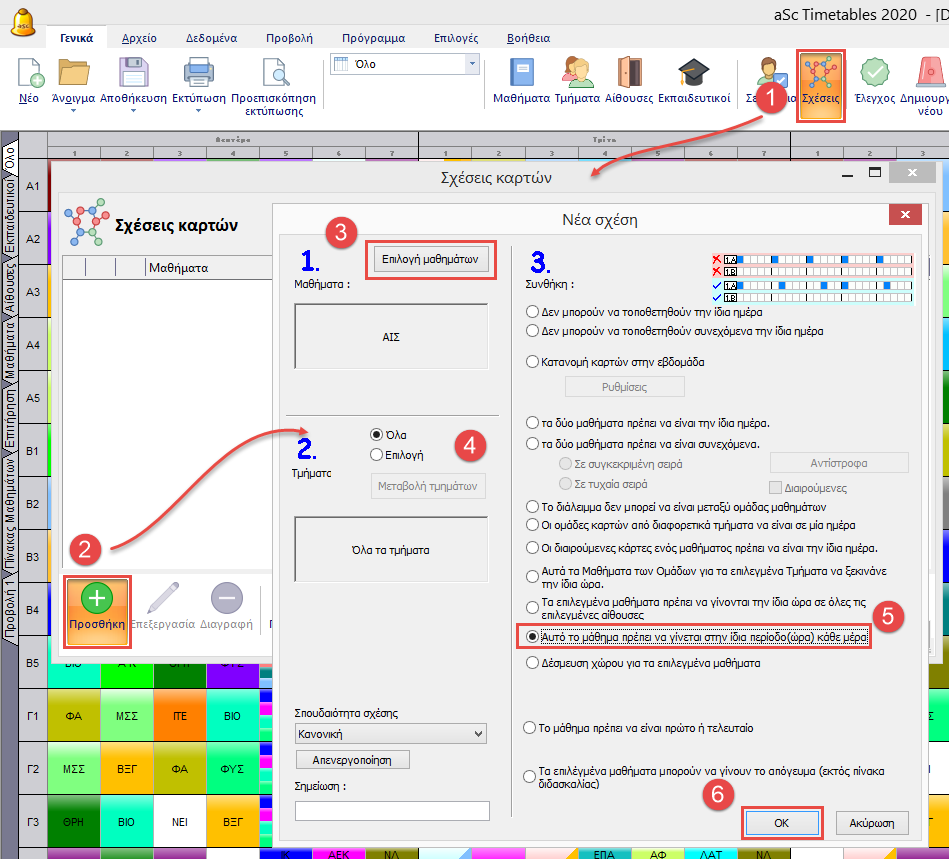Image resolution: width=949 pixels, height=859 pixels.
Task: Open Εκπαιδευτικοί teachers graduation cap icon
Action: [x=693, y=74]
